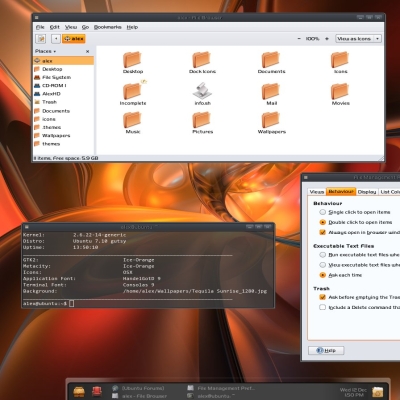Zoom in with the plus icon
Viewport: 400px width, 400px height.
(327, 39)
